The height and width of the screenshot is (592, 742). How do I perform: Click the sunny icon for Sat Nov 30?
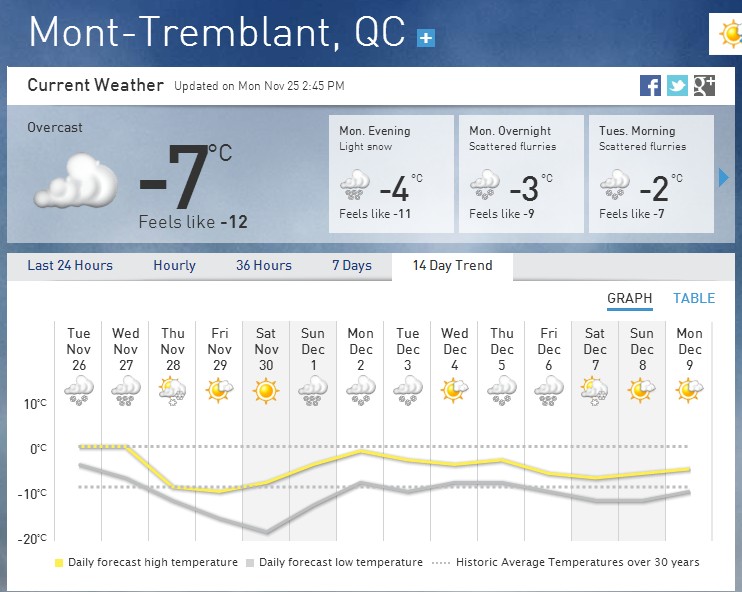click(x=266, y=391)
